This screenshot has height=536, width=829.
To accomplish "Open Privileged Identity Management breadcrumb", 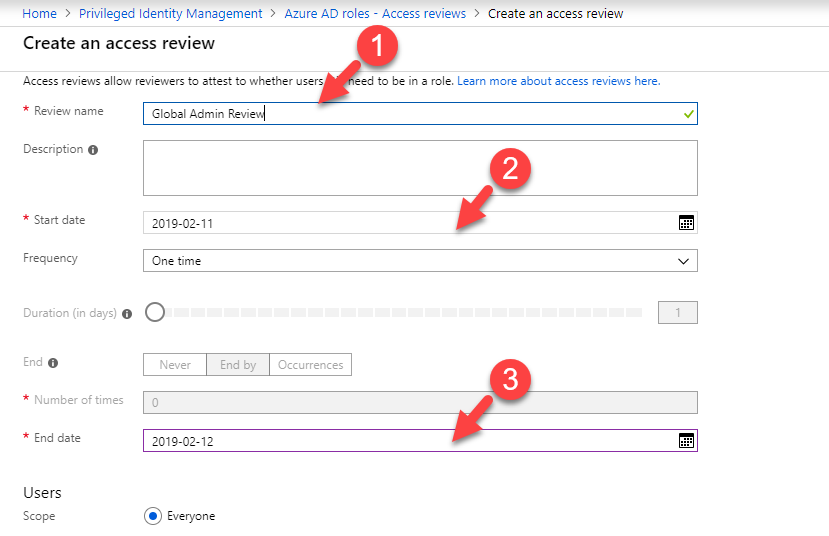I will click(x=169, y=14).
